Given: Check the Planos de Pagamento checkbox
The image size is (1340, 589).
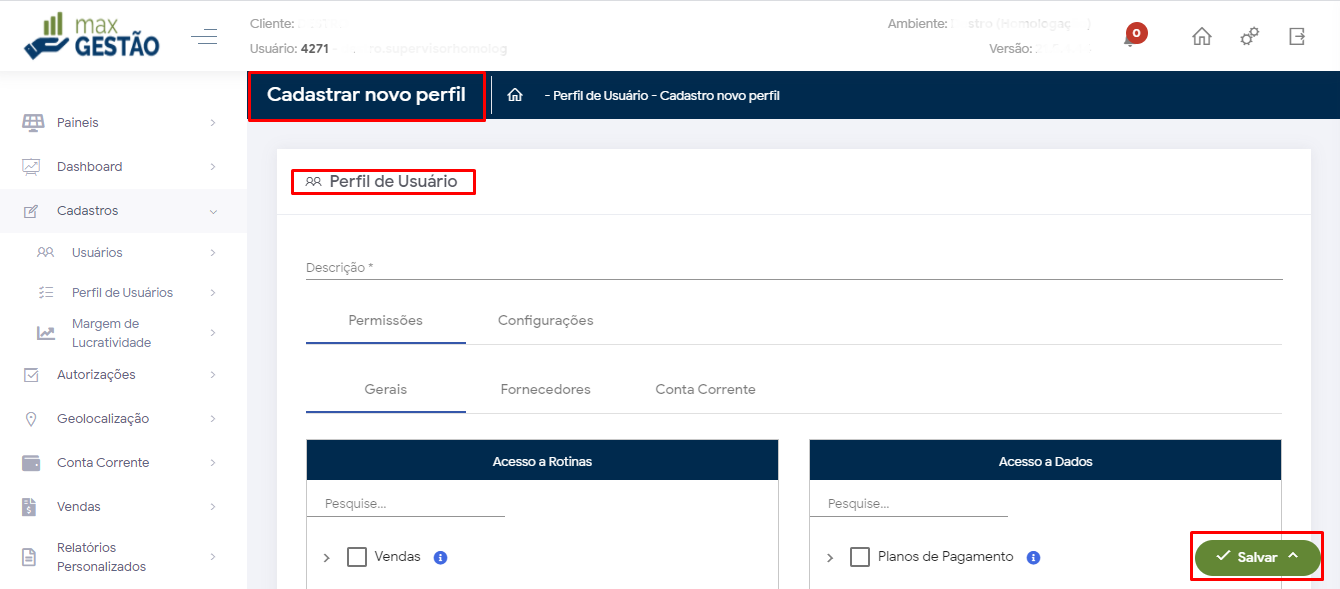Looking at the screenshot, I should point(860,557).
